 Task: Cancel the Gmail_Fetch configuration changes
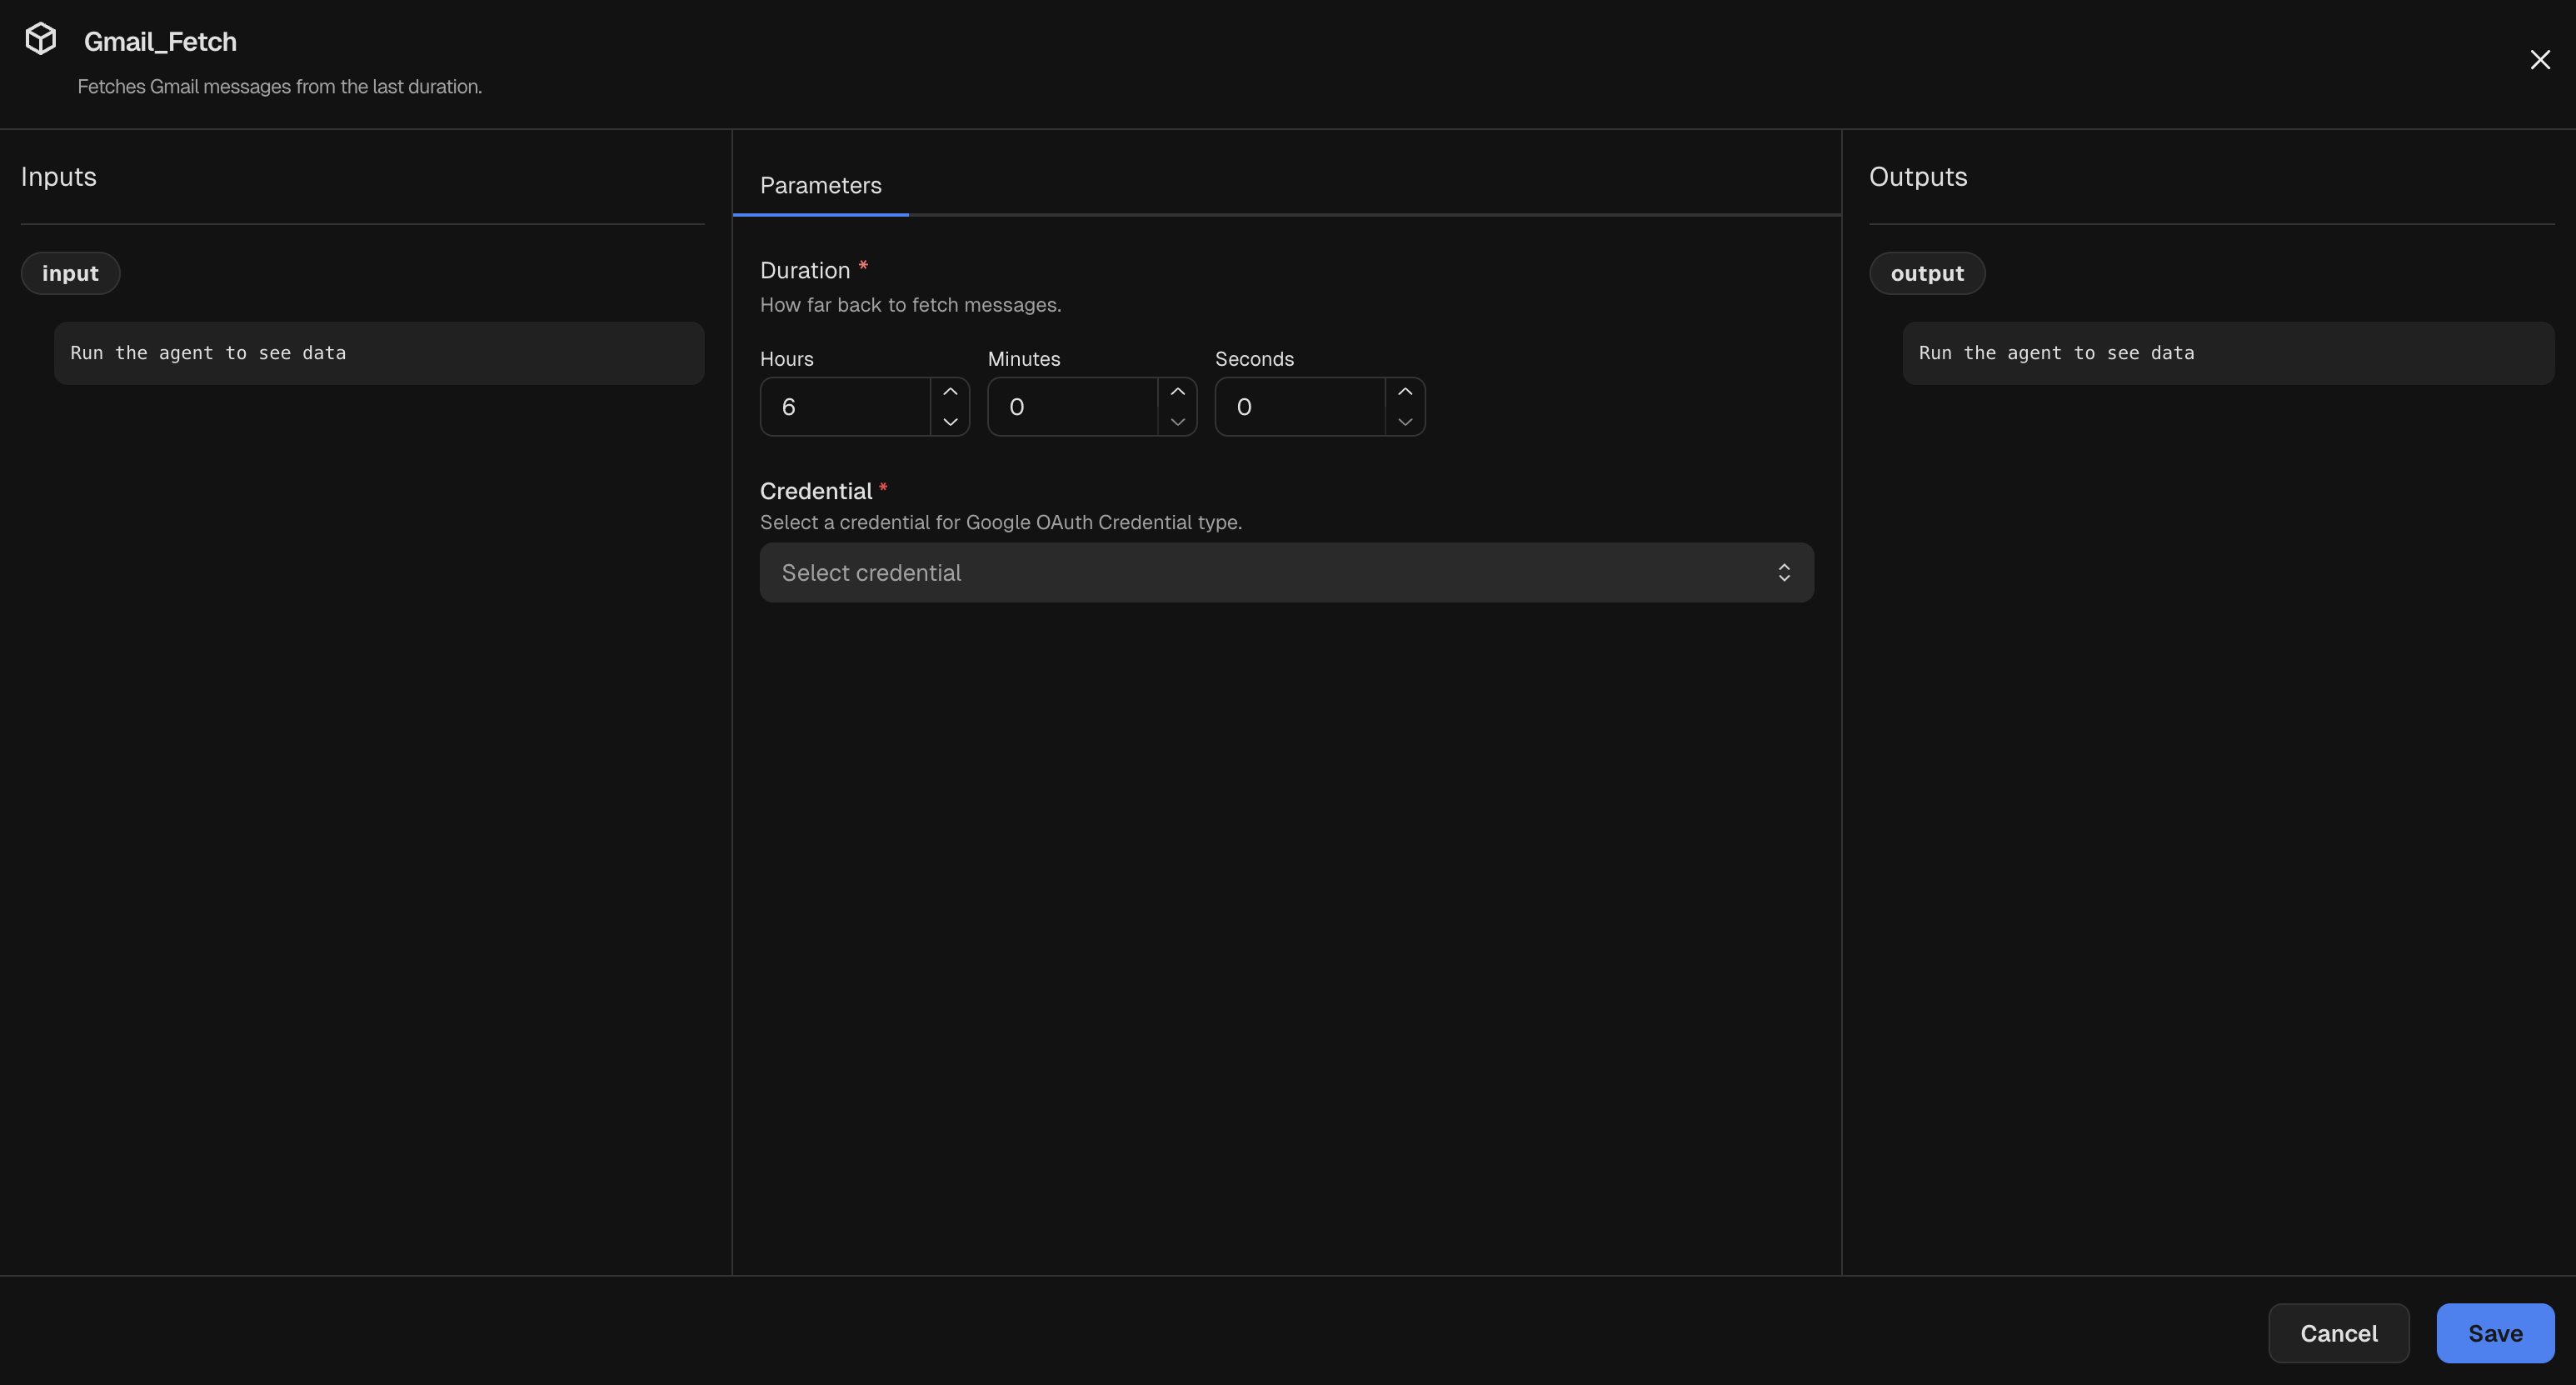click(x=2339, y=1333)
